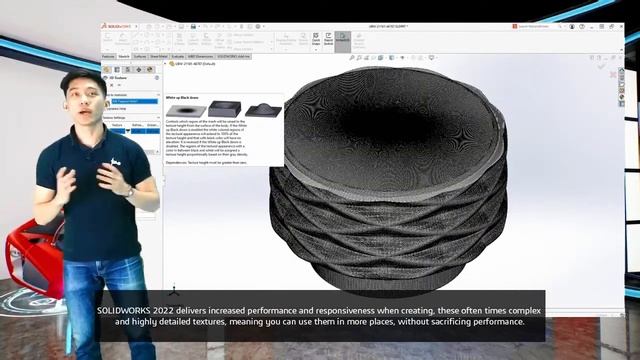Switch to the SOLIDWORKS Add-Ins tab
The image size is (640, 360).
pos(233,57)
